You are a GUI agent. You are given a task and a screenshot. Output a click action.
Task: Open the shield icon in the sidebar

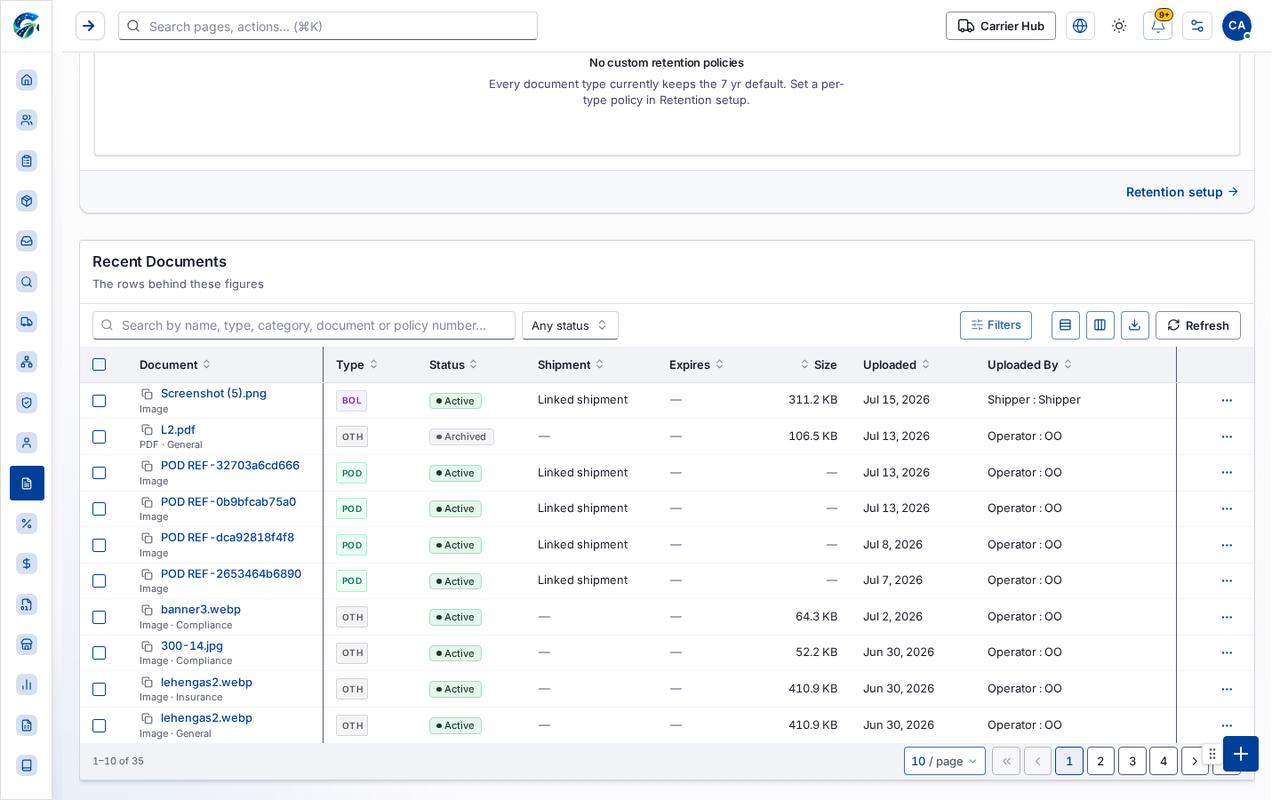tap(27, 402)
